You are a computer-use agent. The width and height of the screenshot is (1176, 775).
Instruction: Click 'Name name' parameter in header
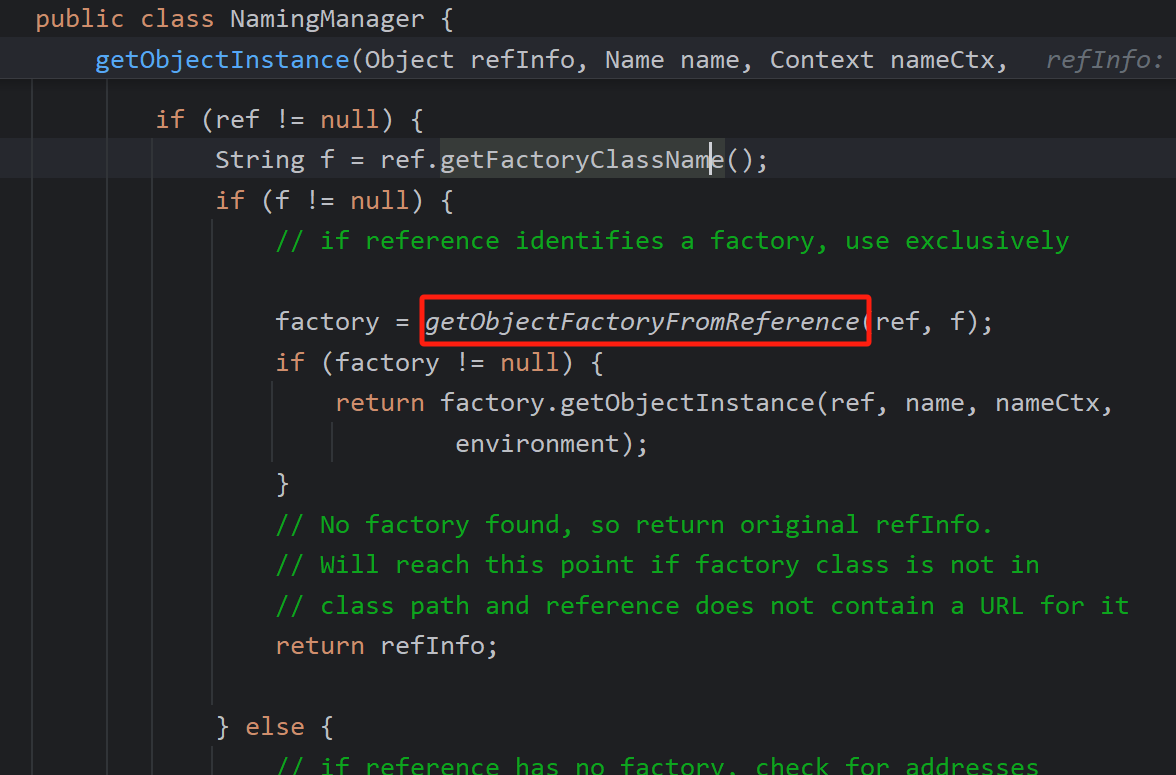672,60
